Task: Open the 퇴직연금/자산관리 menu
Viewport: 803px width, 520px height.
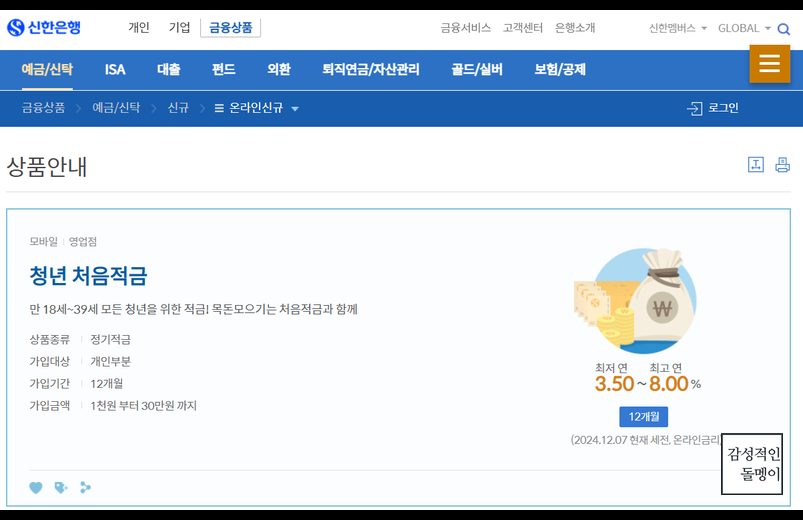Action: (x=371, y=69)
